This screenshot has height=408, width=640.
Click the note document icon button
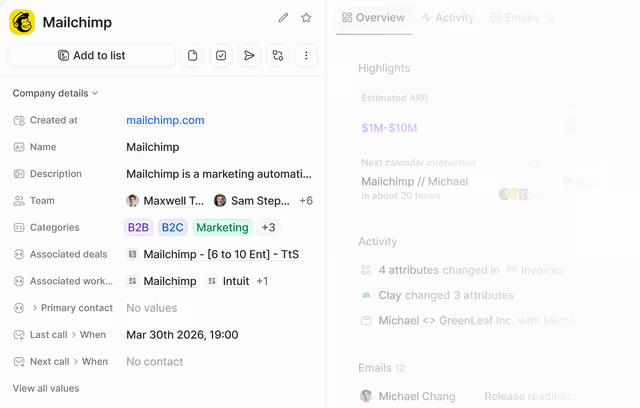192,55
